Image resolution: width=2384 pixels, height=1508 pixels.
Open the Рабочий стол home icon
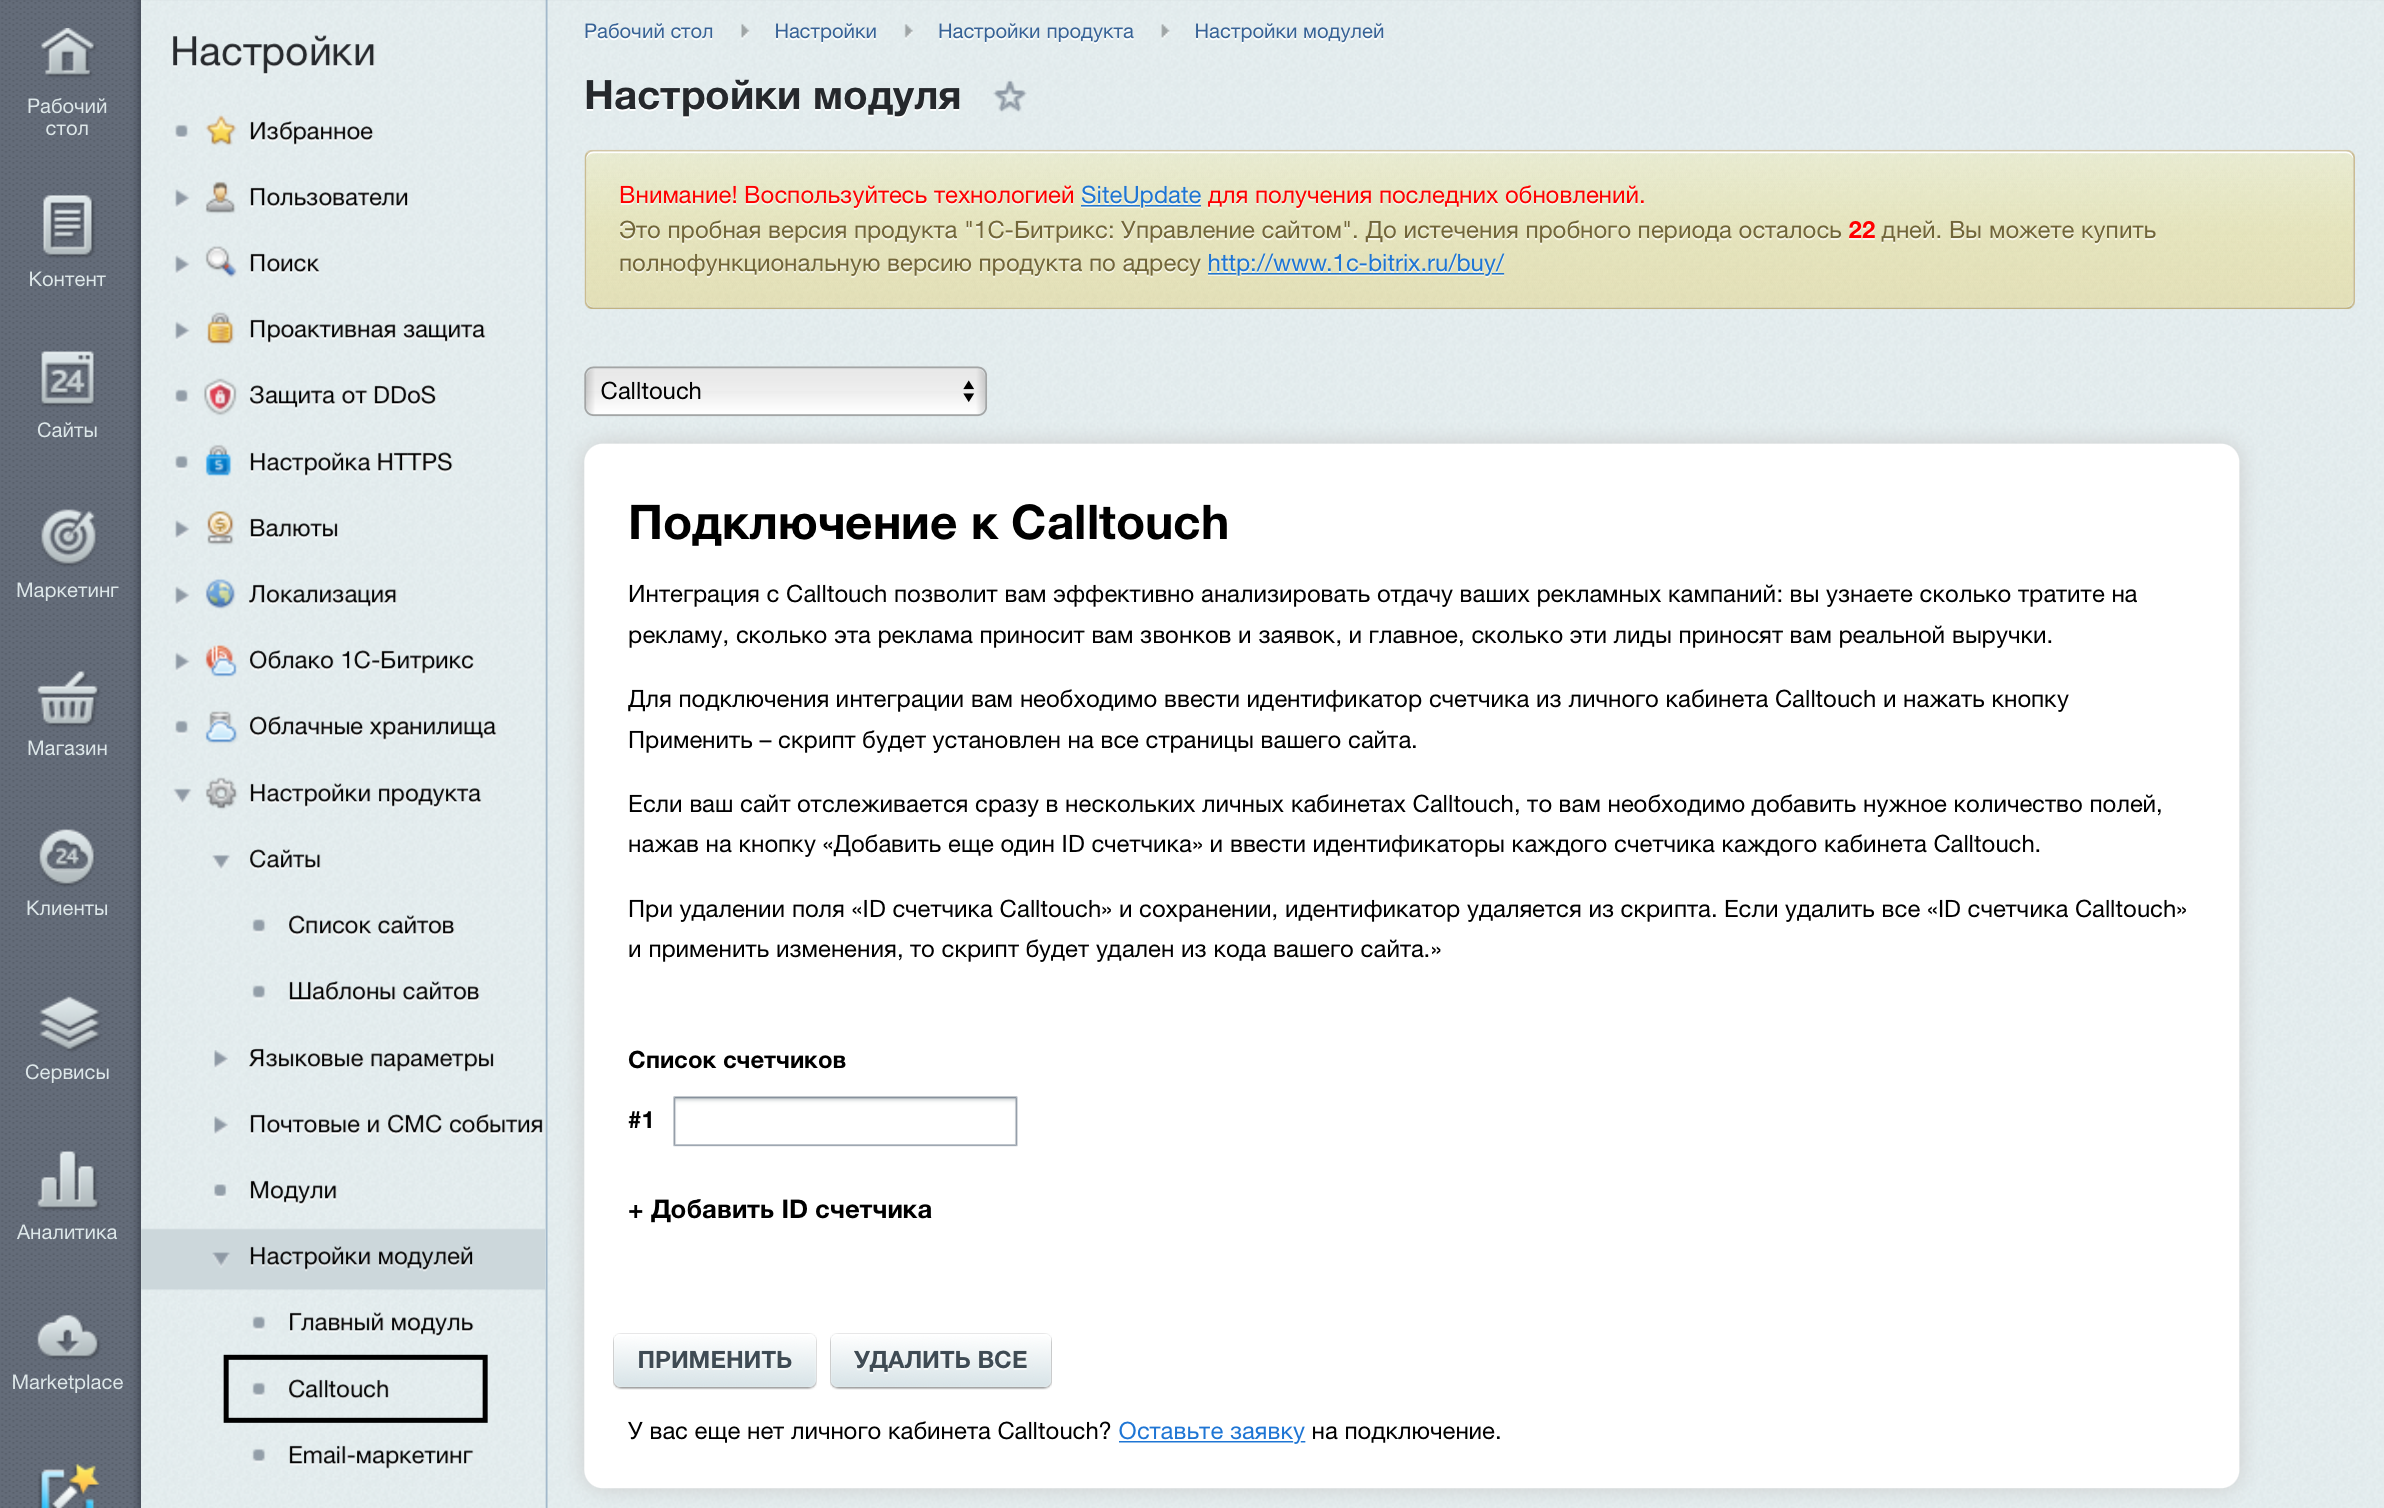pyautogui.click(x=67, y=52)
